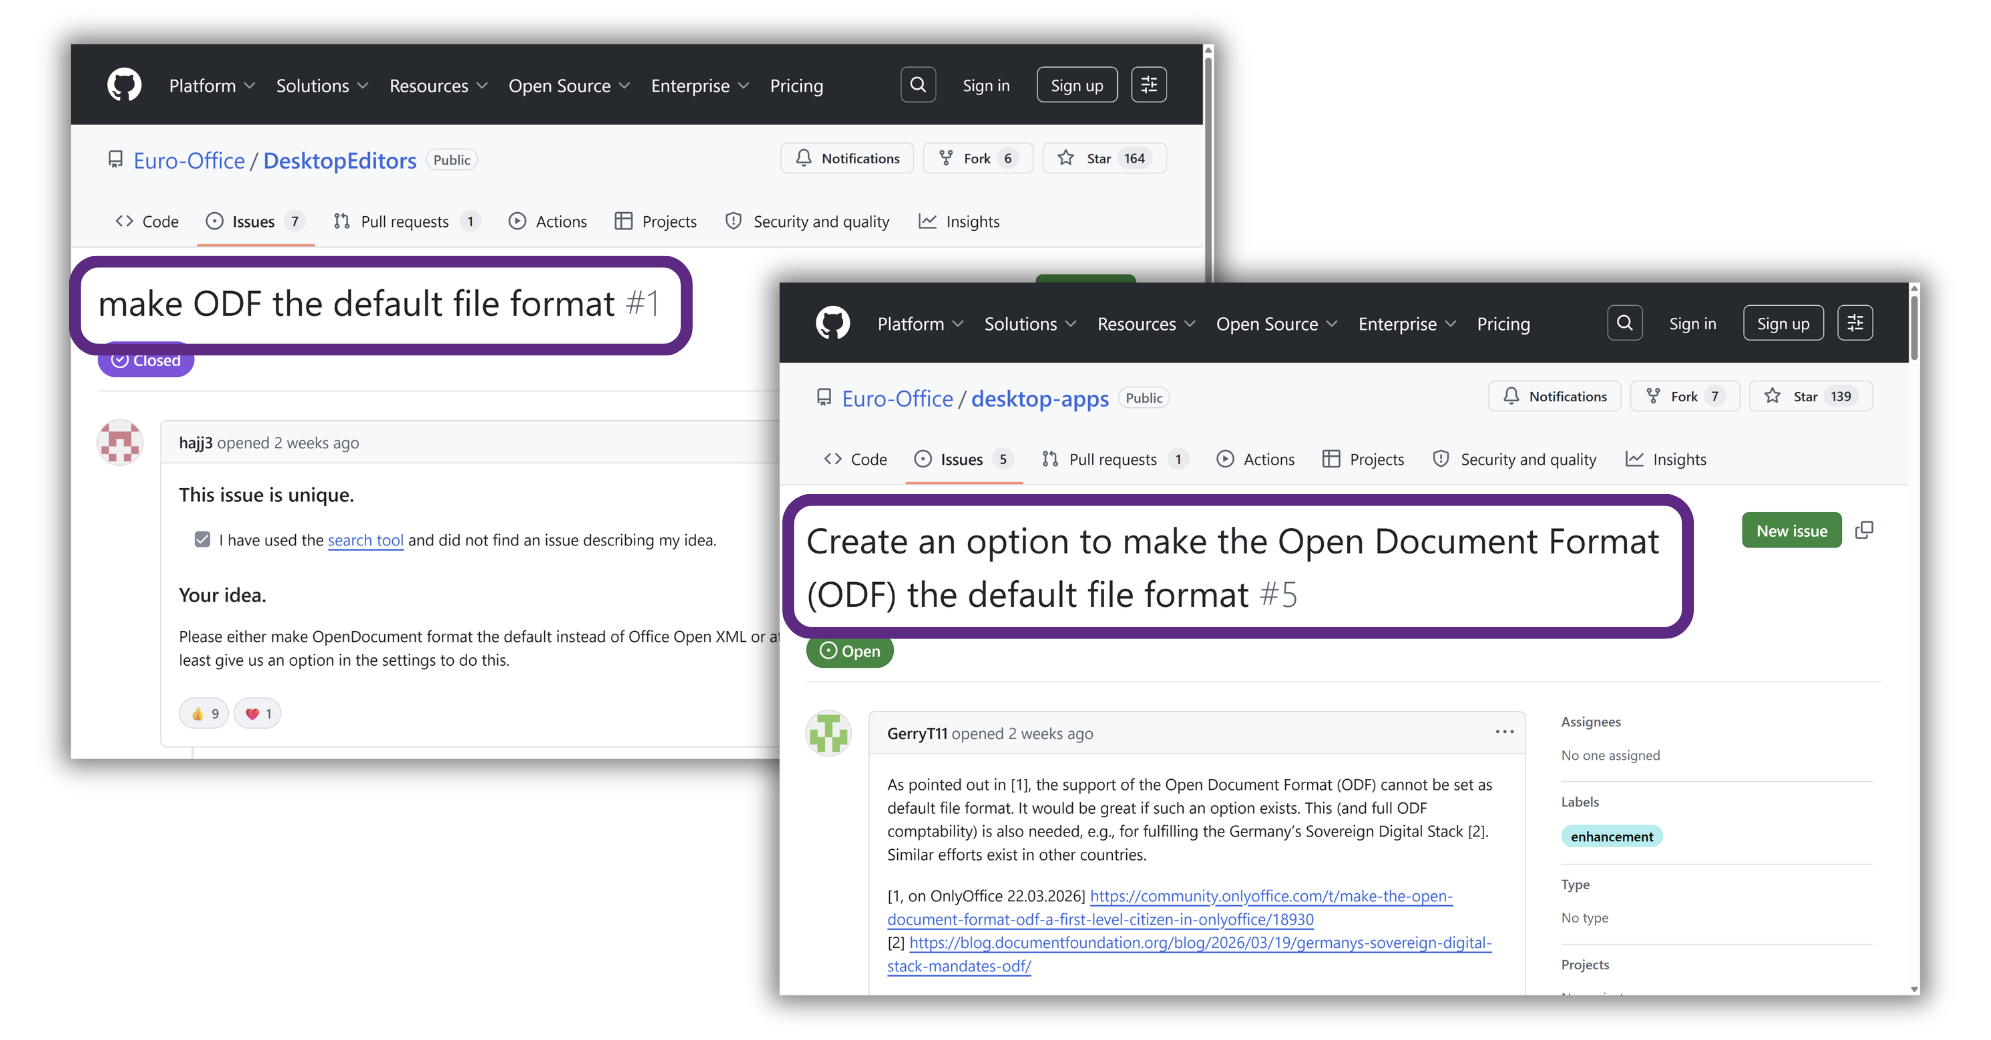This screenshot has width=1991, height=1040.
Task: Click the enhancement label badge
Action: click(1611, 837)
